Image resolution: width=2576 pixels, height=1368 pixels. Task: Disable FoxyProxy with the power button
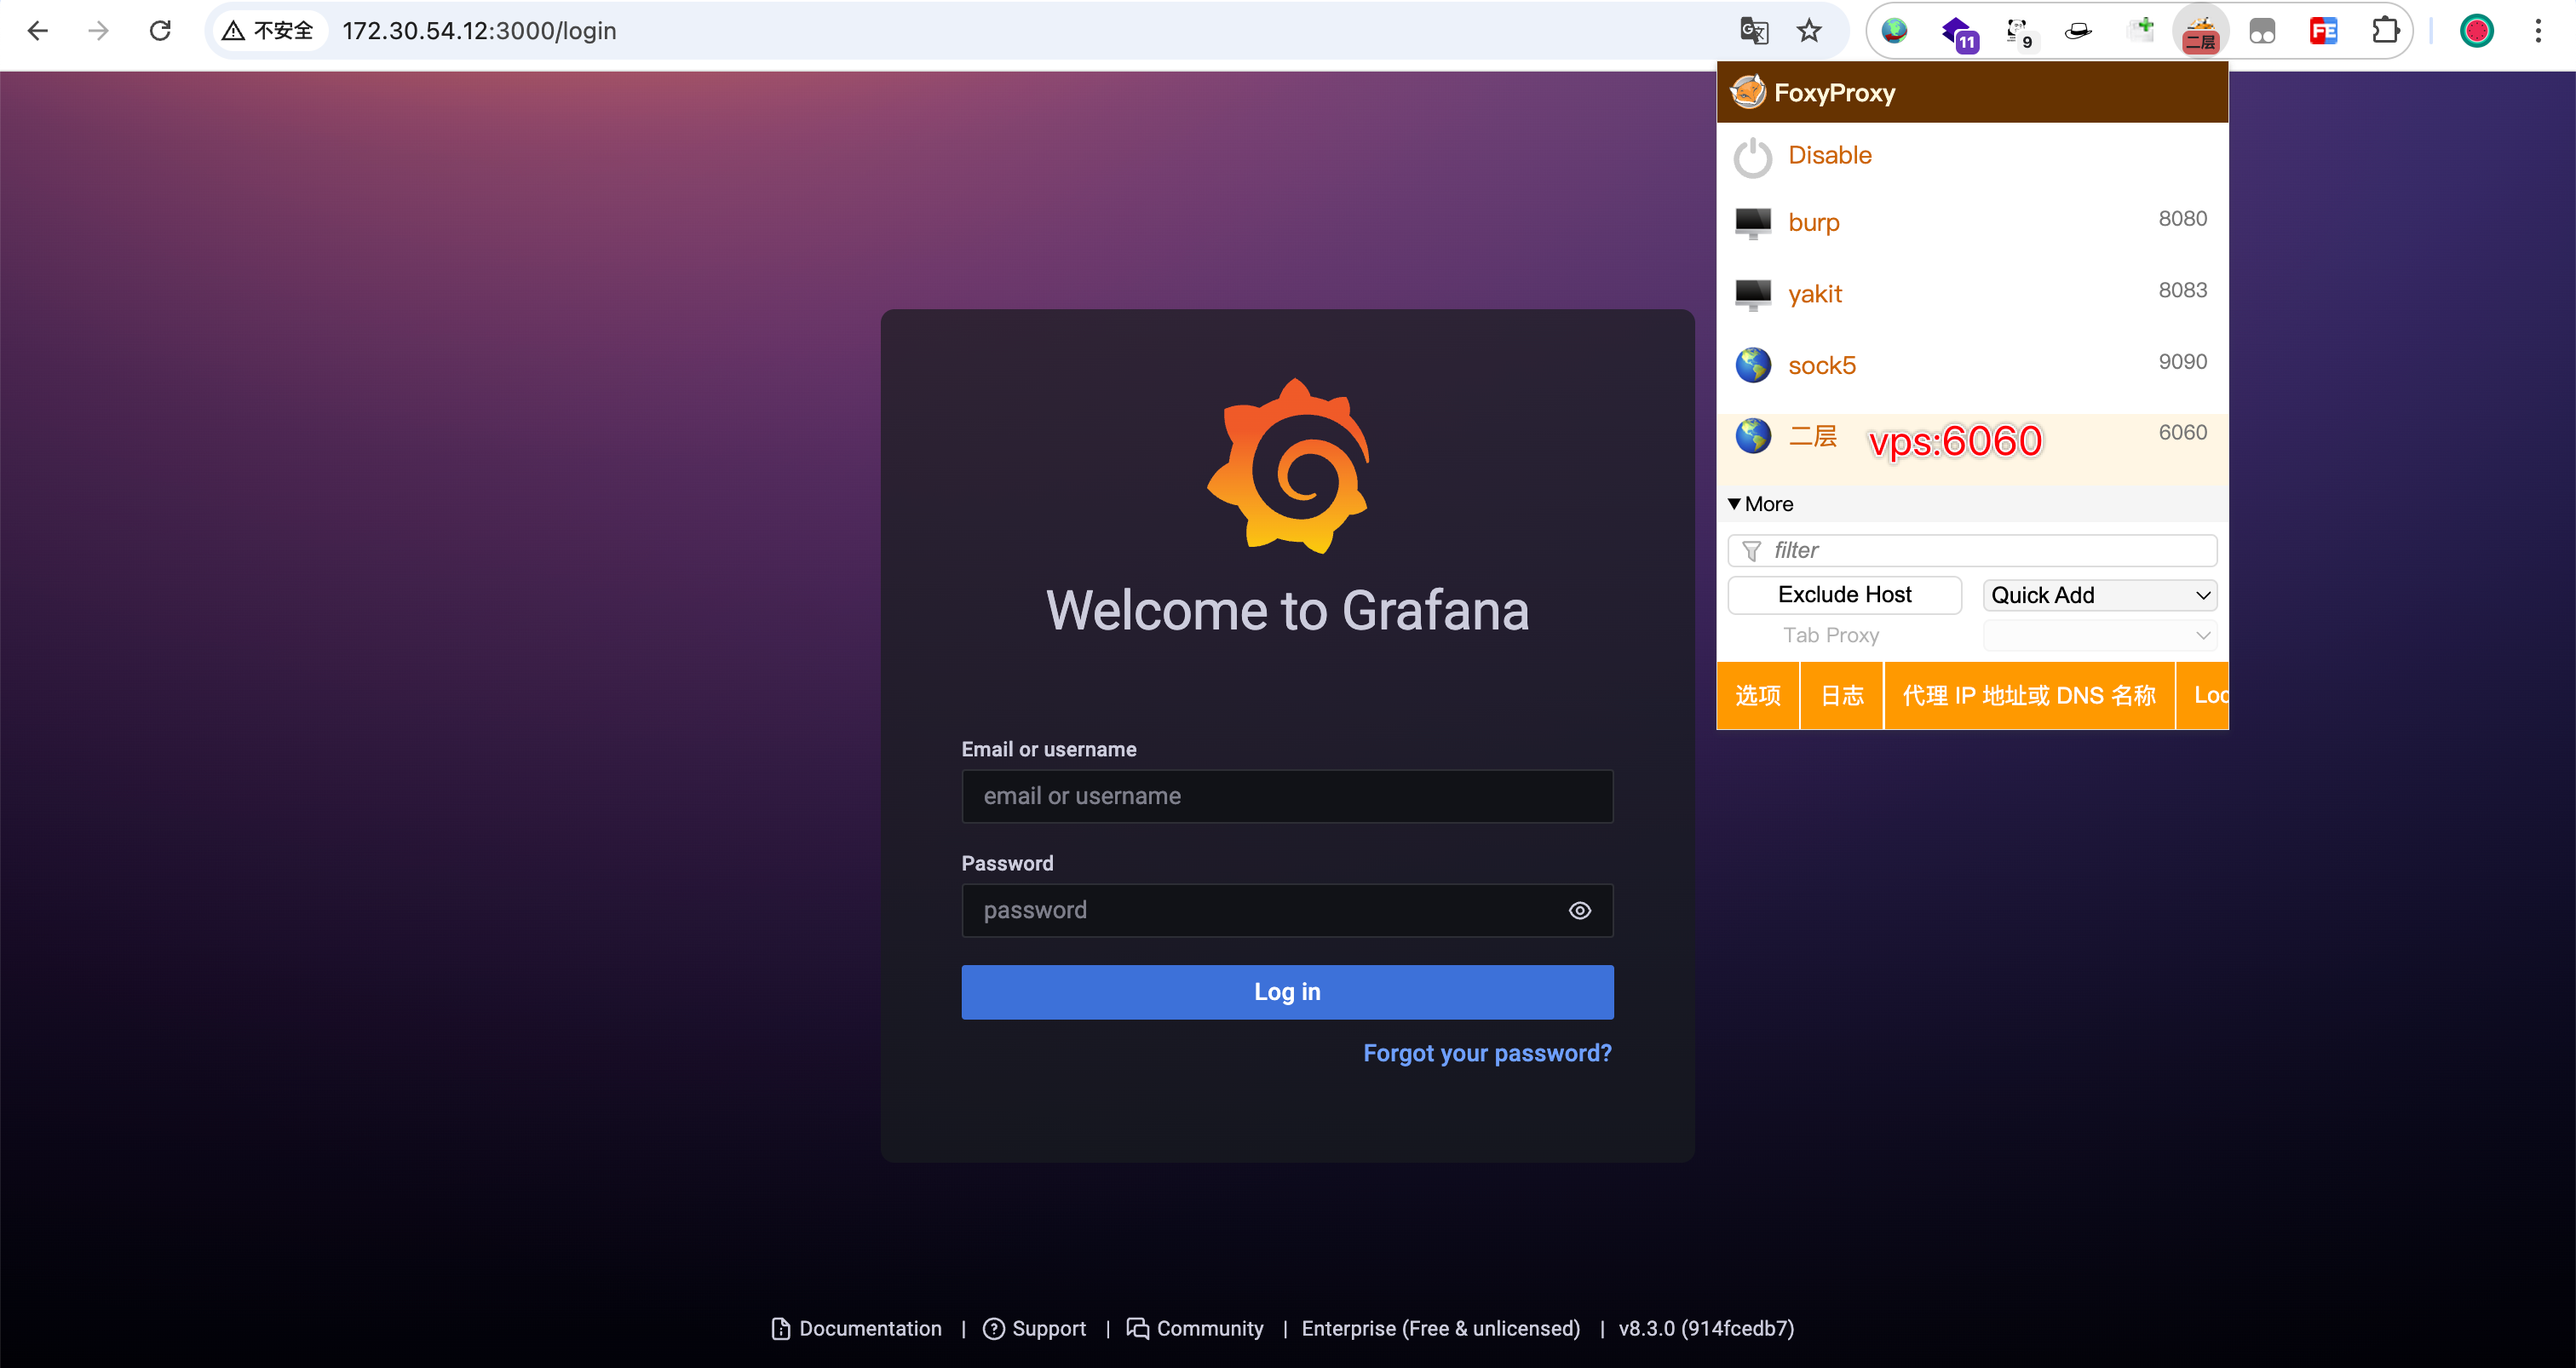1752,157
